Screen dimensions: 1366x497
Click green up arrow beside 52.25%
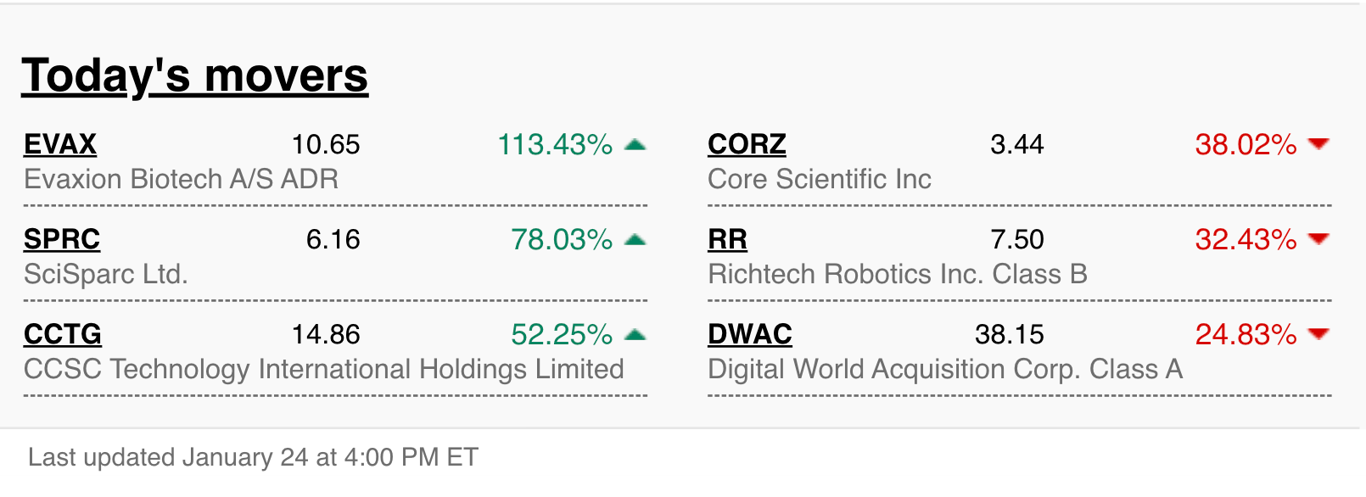click(635, 334)
